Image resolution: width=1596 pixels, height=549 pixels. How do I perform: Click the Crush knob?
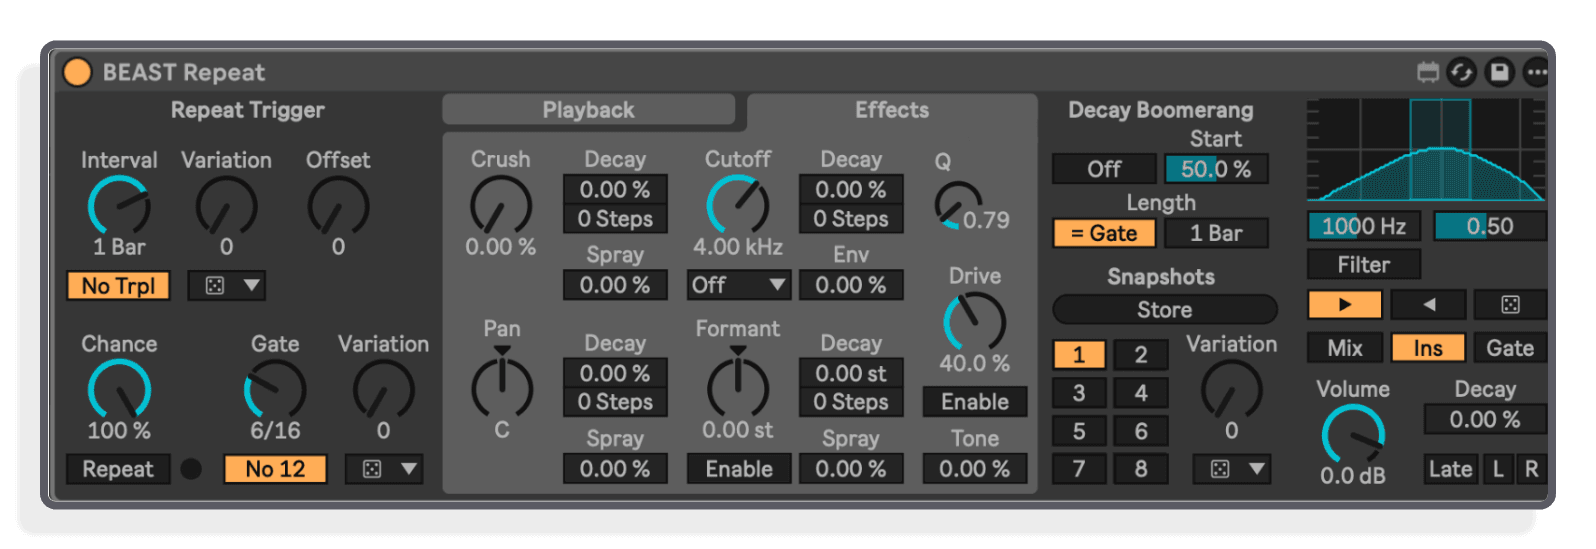501,206
